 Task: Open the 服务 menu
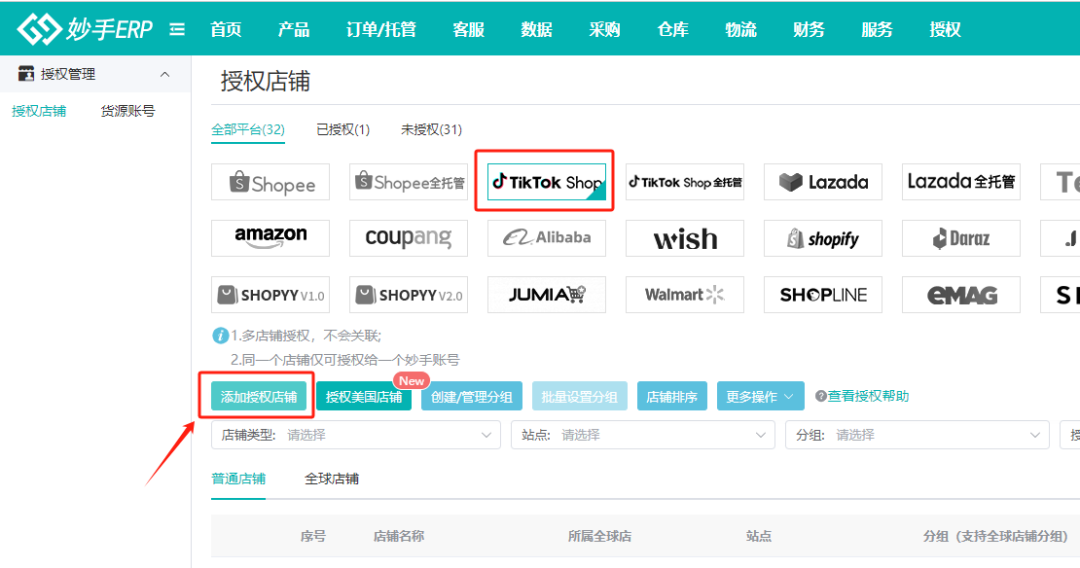(x=877, y=30)
